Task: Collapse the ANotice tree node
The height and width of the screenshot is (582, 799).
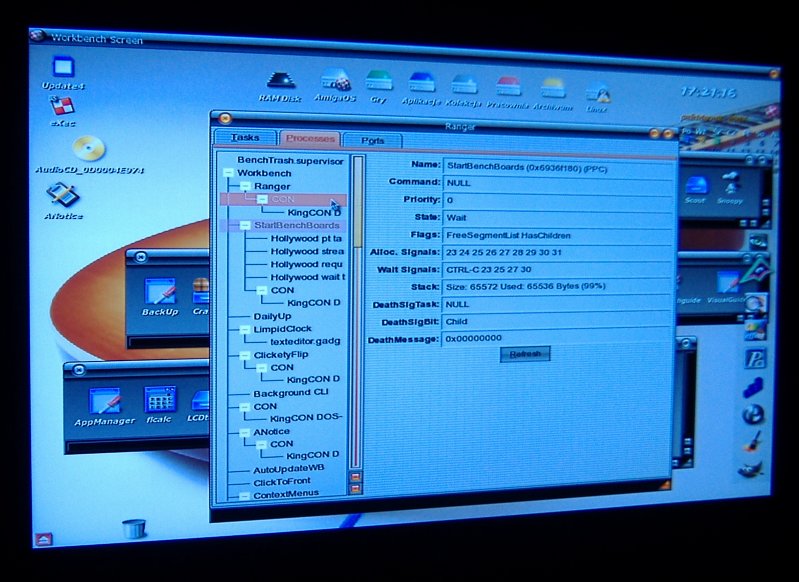Action: [x=245, y=432]
